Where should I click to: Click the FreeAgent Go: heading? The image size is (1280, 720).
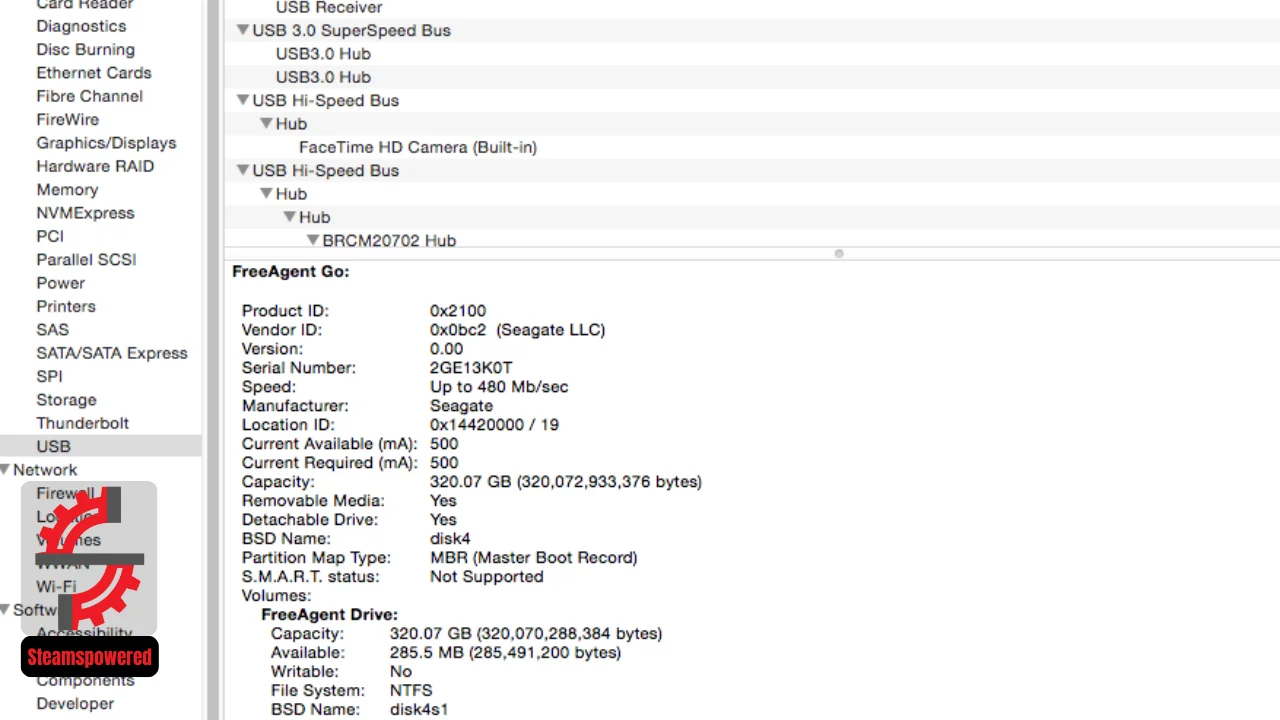(x=291, y=271)
